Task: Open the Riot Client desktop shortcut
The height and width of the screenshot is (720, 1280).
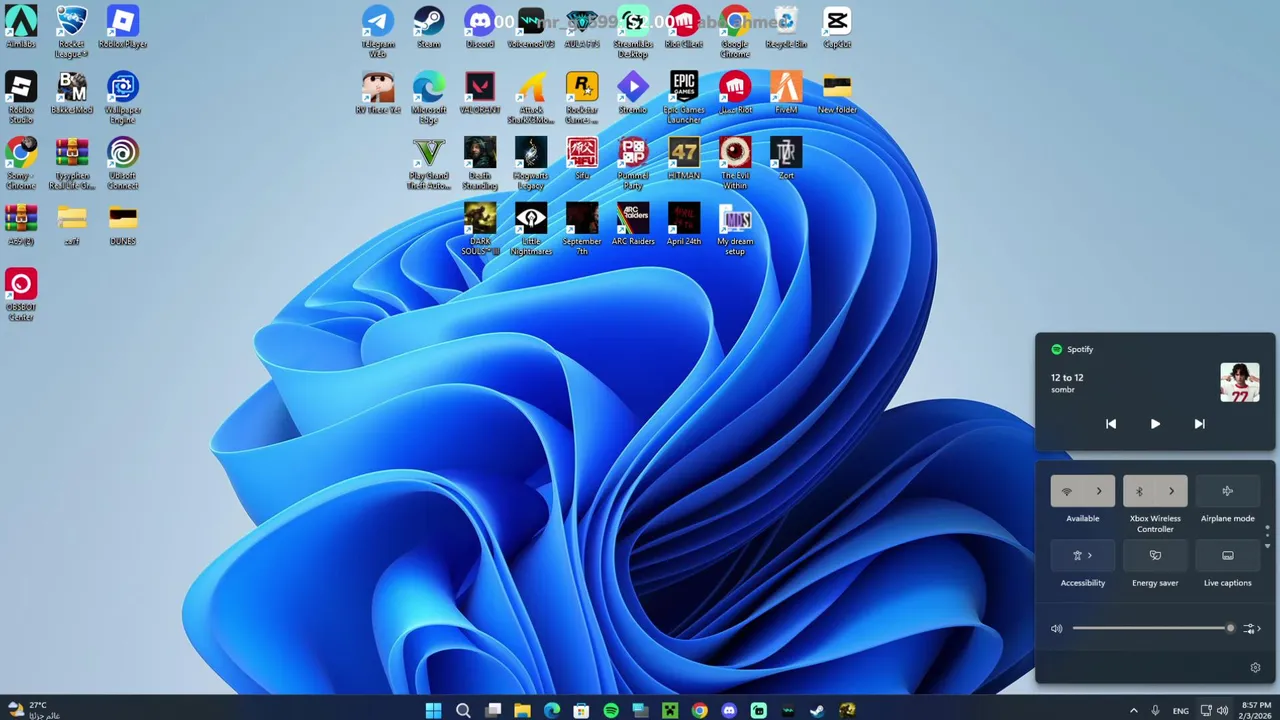Action: [x=684, y=27]
